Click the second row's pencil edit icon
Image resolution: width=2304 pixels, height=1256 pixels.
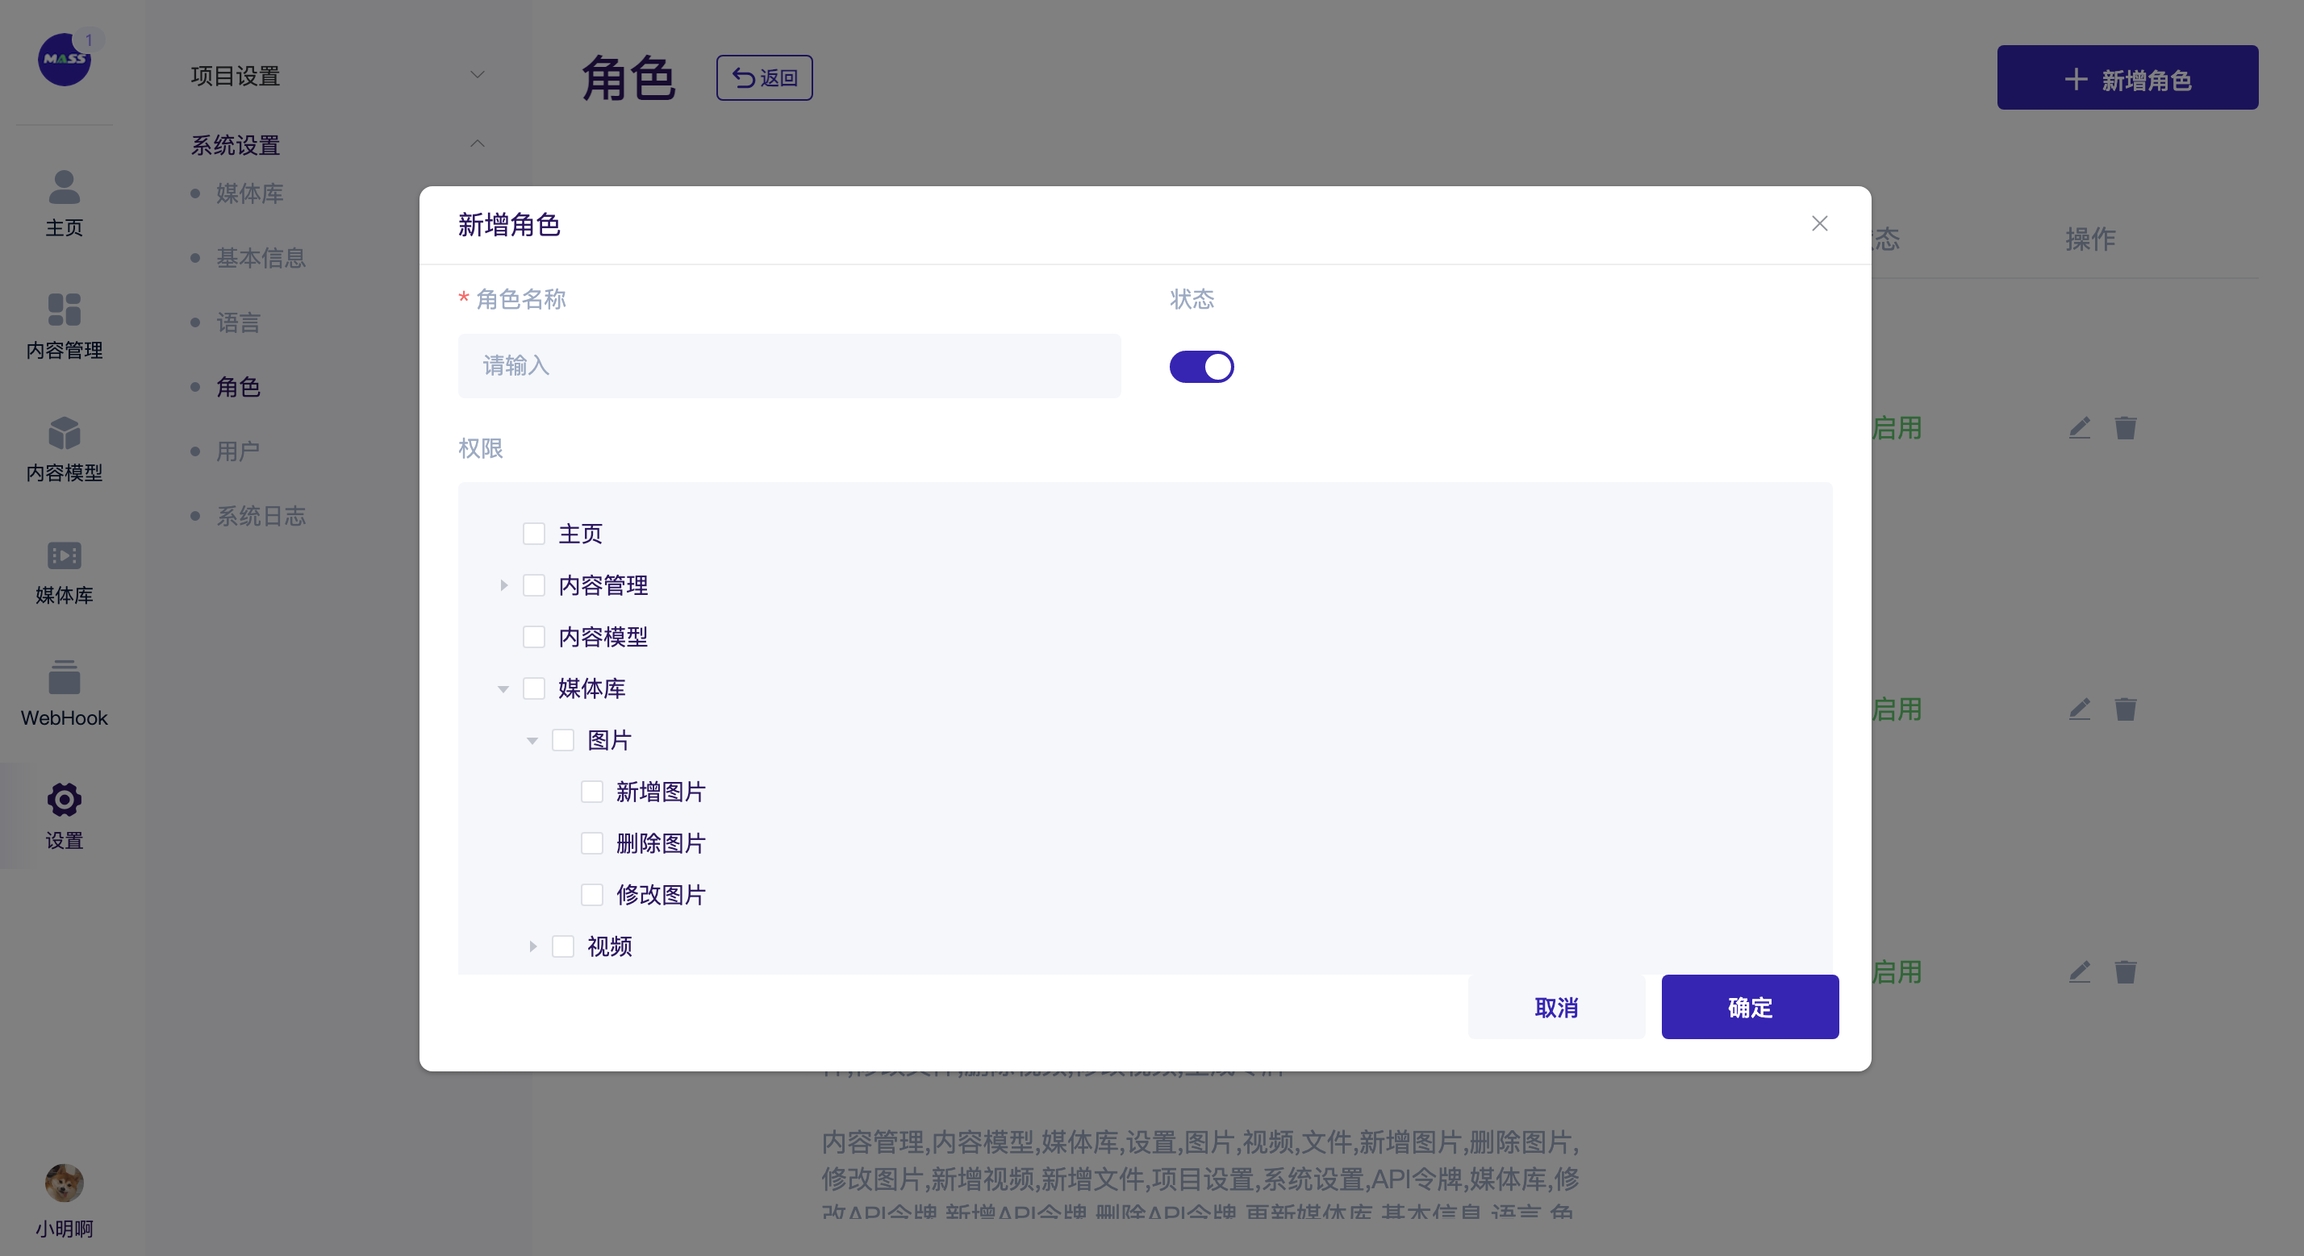pos(2079,709)
